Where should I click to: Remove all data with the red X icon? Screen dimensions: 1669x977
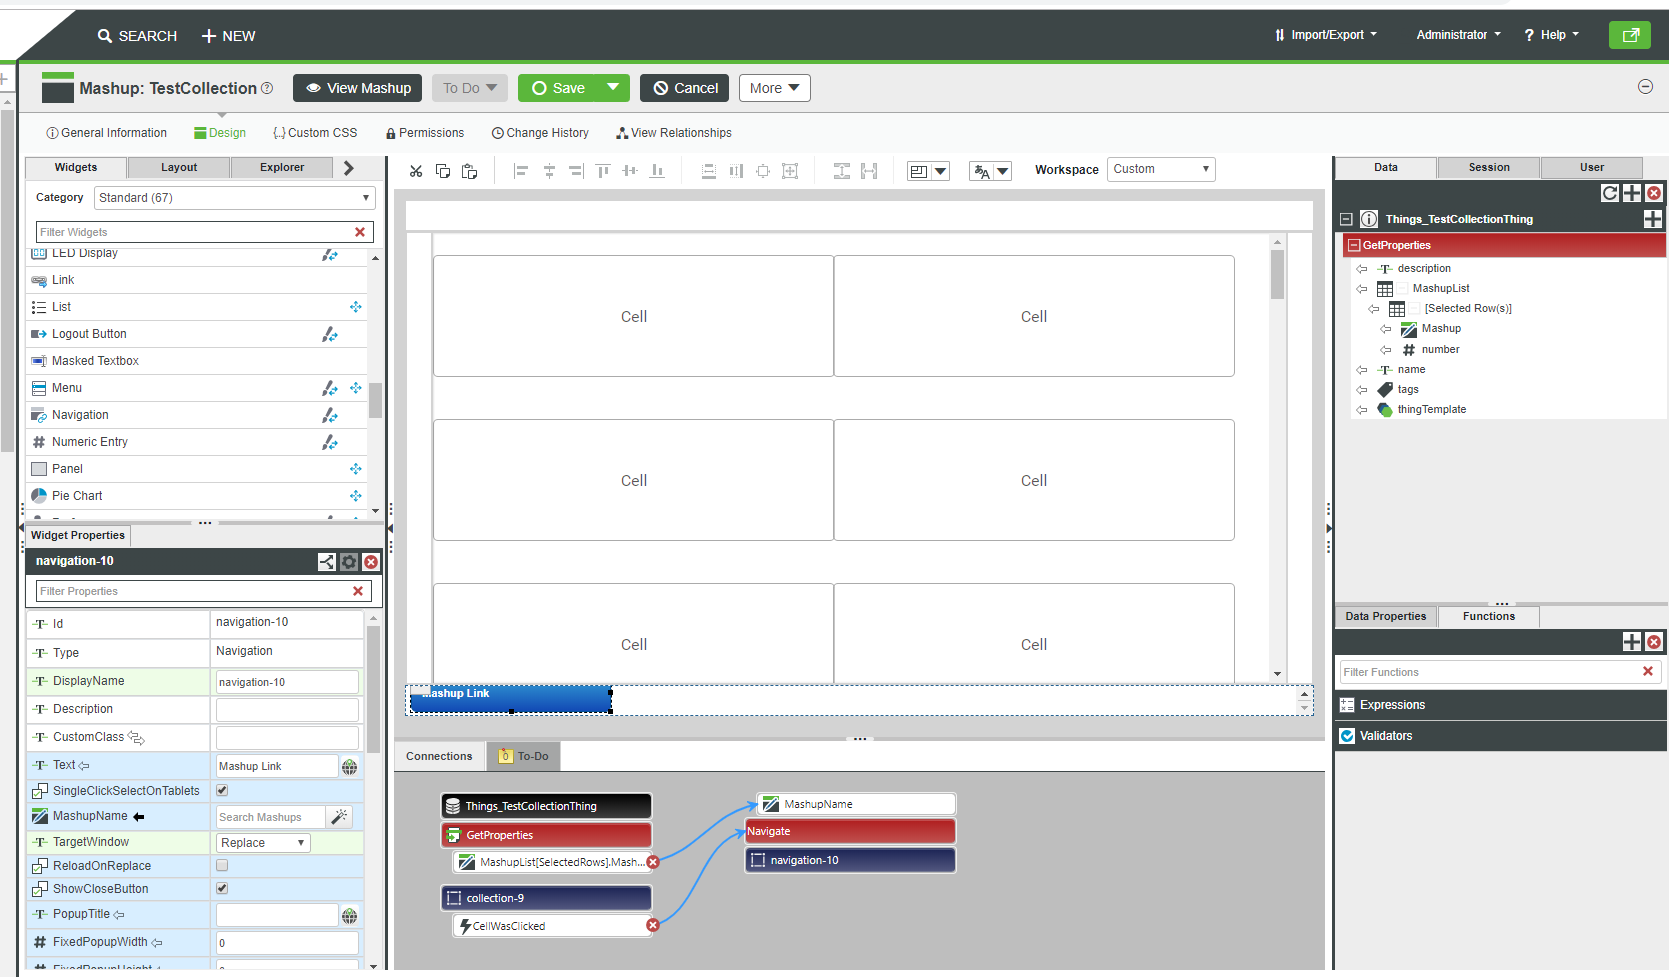(x=1654, y=193)
